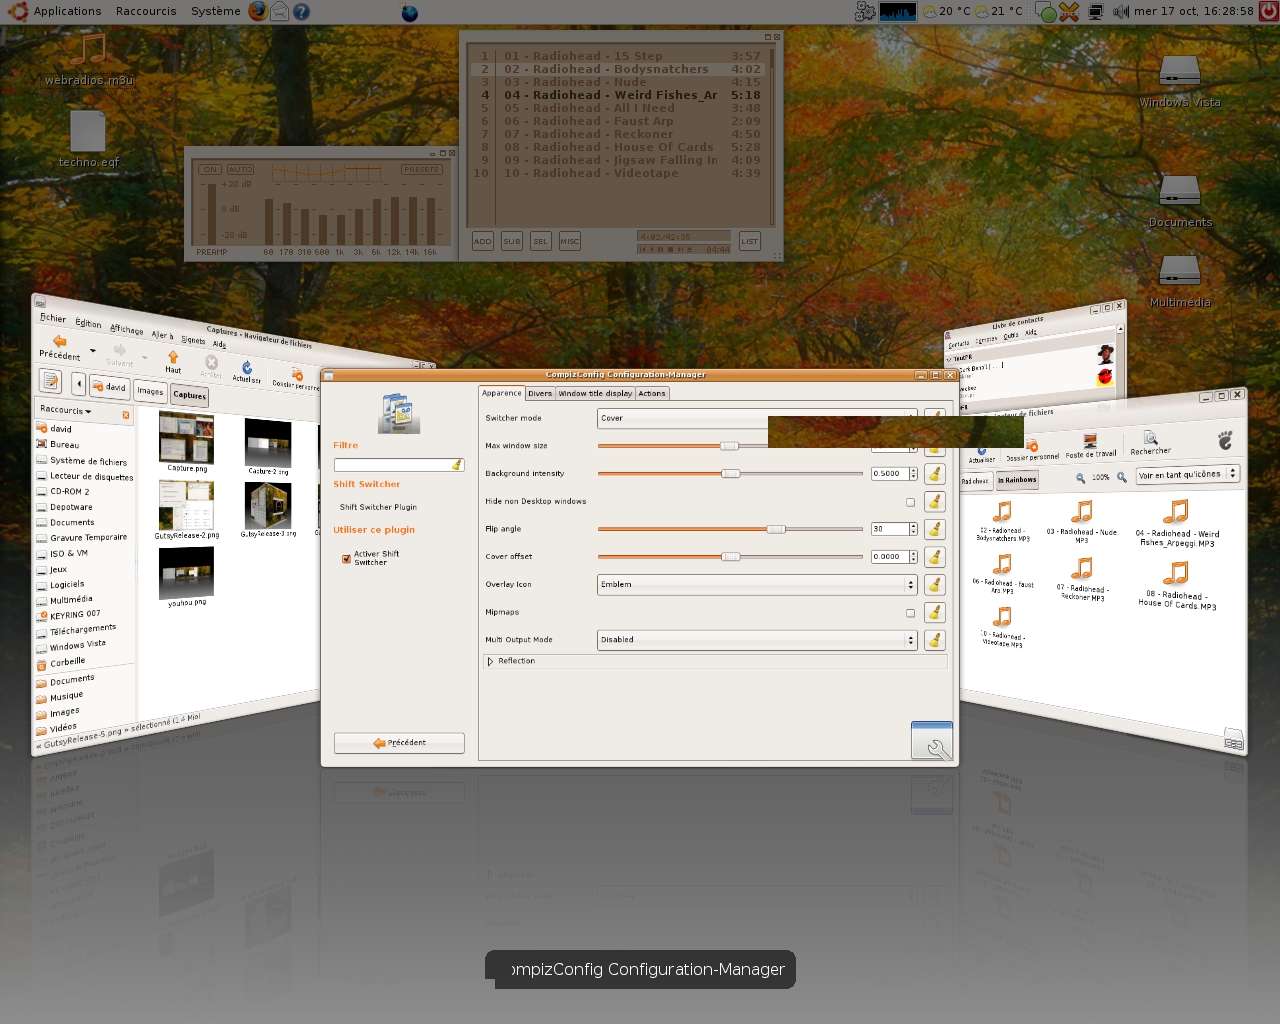The image size is (1280, 1024).
Task: Open the Multi Output Mode dropdown
Action: click(756, 639)
